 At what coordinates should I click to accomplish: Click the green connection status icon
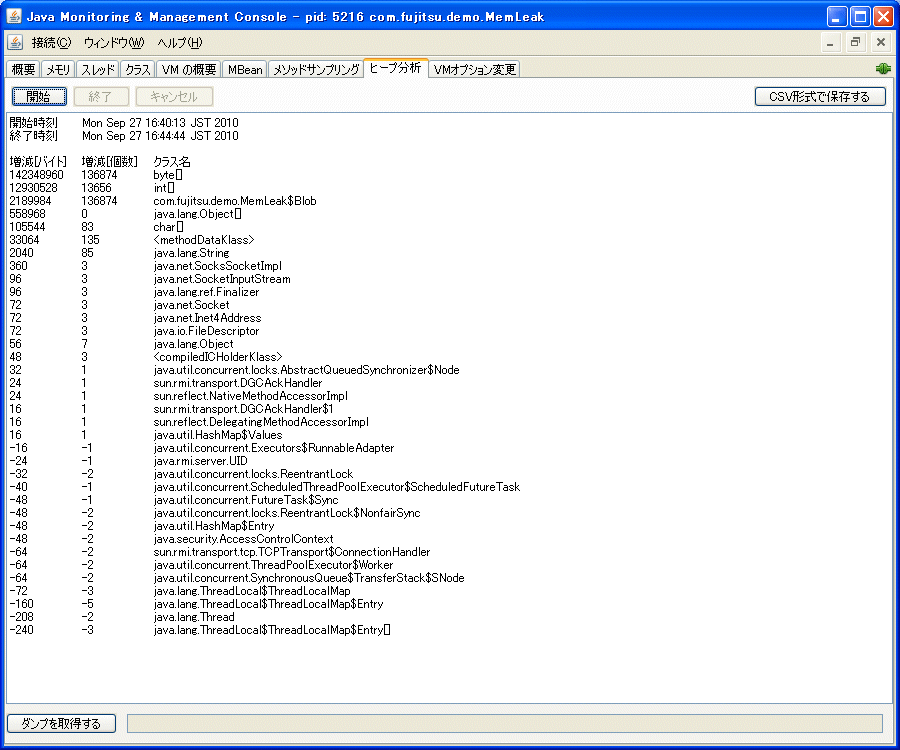coord(883,69)
